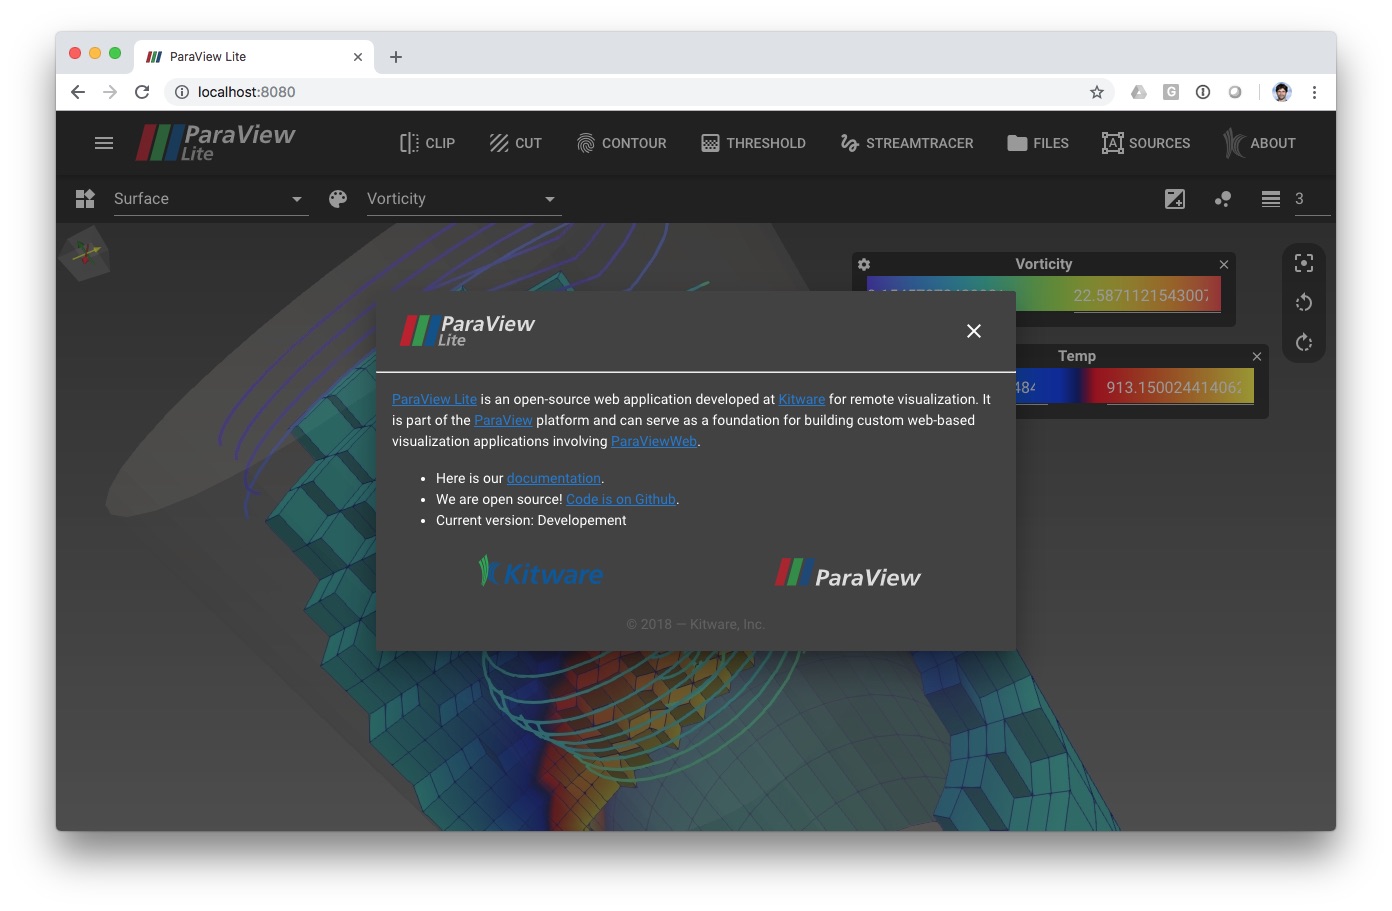Viewport: 1392px width, 911px height.
Task: Toggle the orientation axes widget
Action: (85, 253)
